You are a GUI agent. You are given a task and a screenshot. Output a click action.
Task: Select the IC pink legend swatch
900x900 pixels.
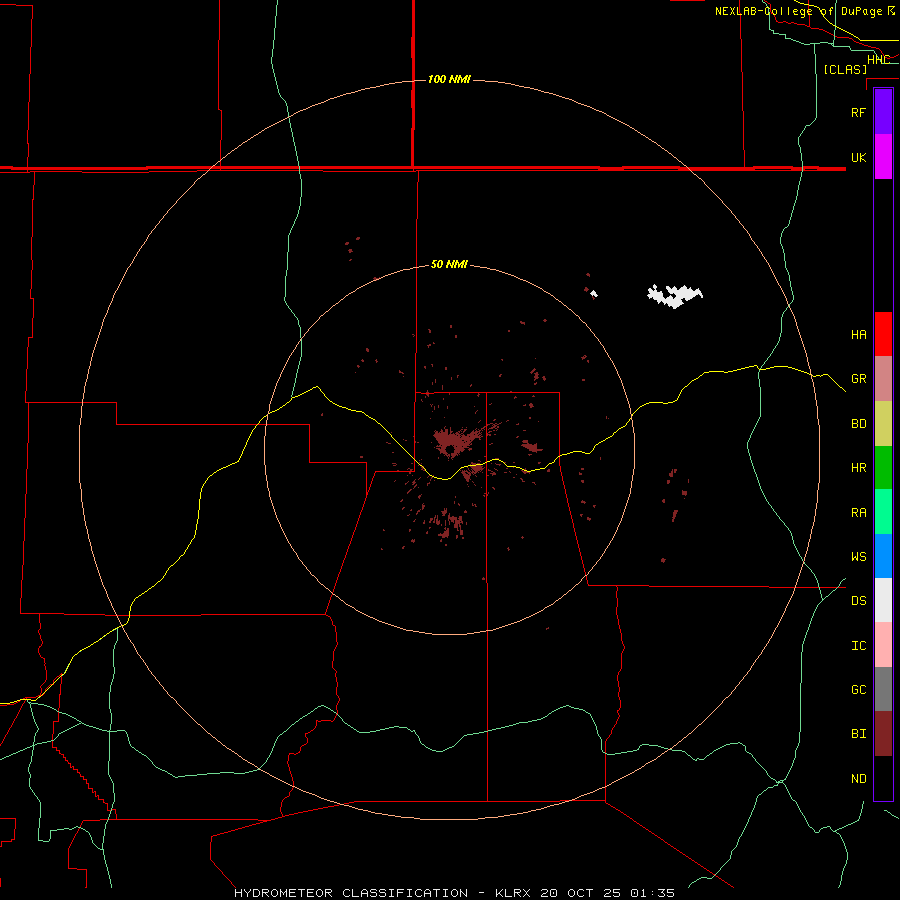[883, 645]
